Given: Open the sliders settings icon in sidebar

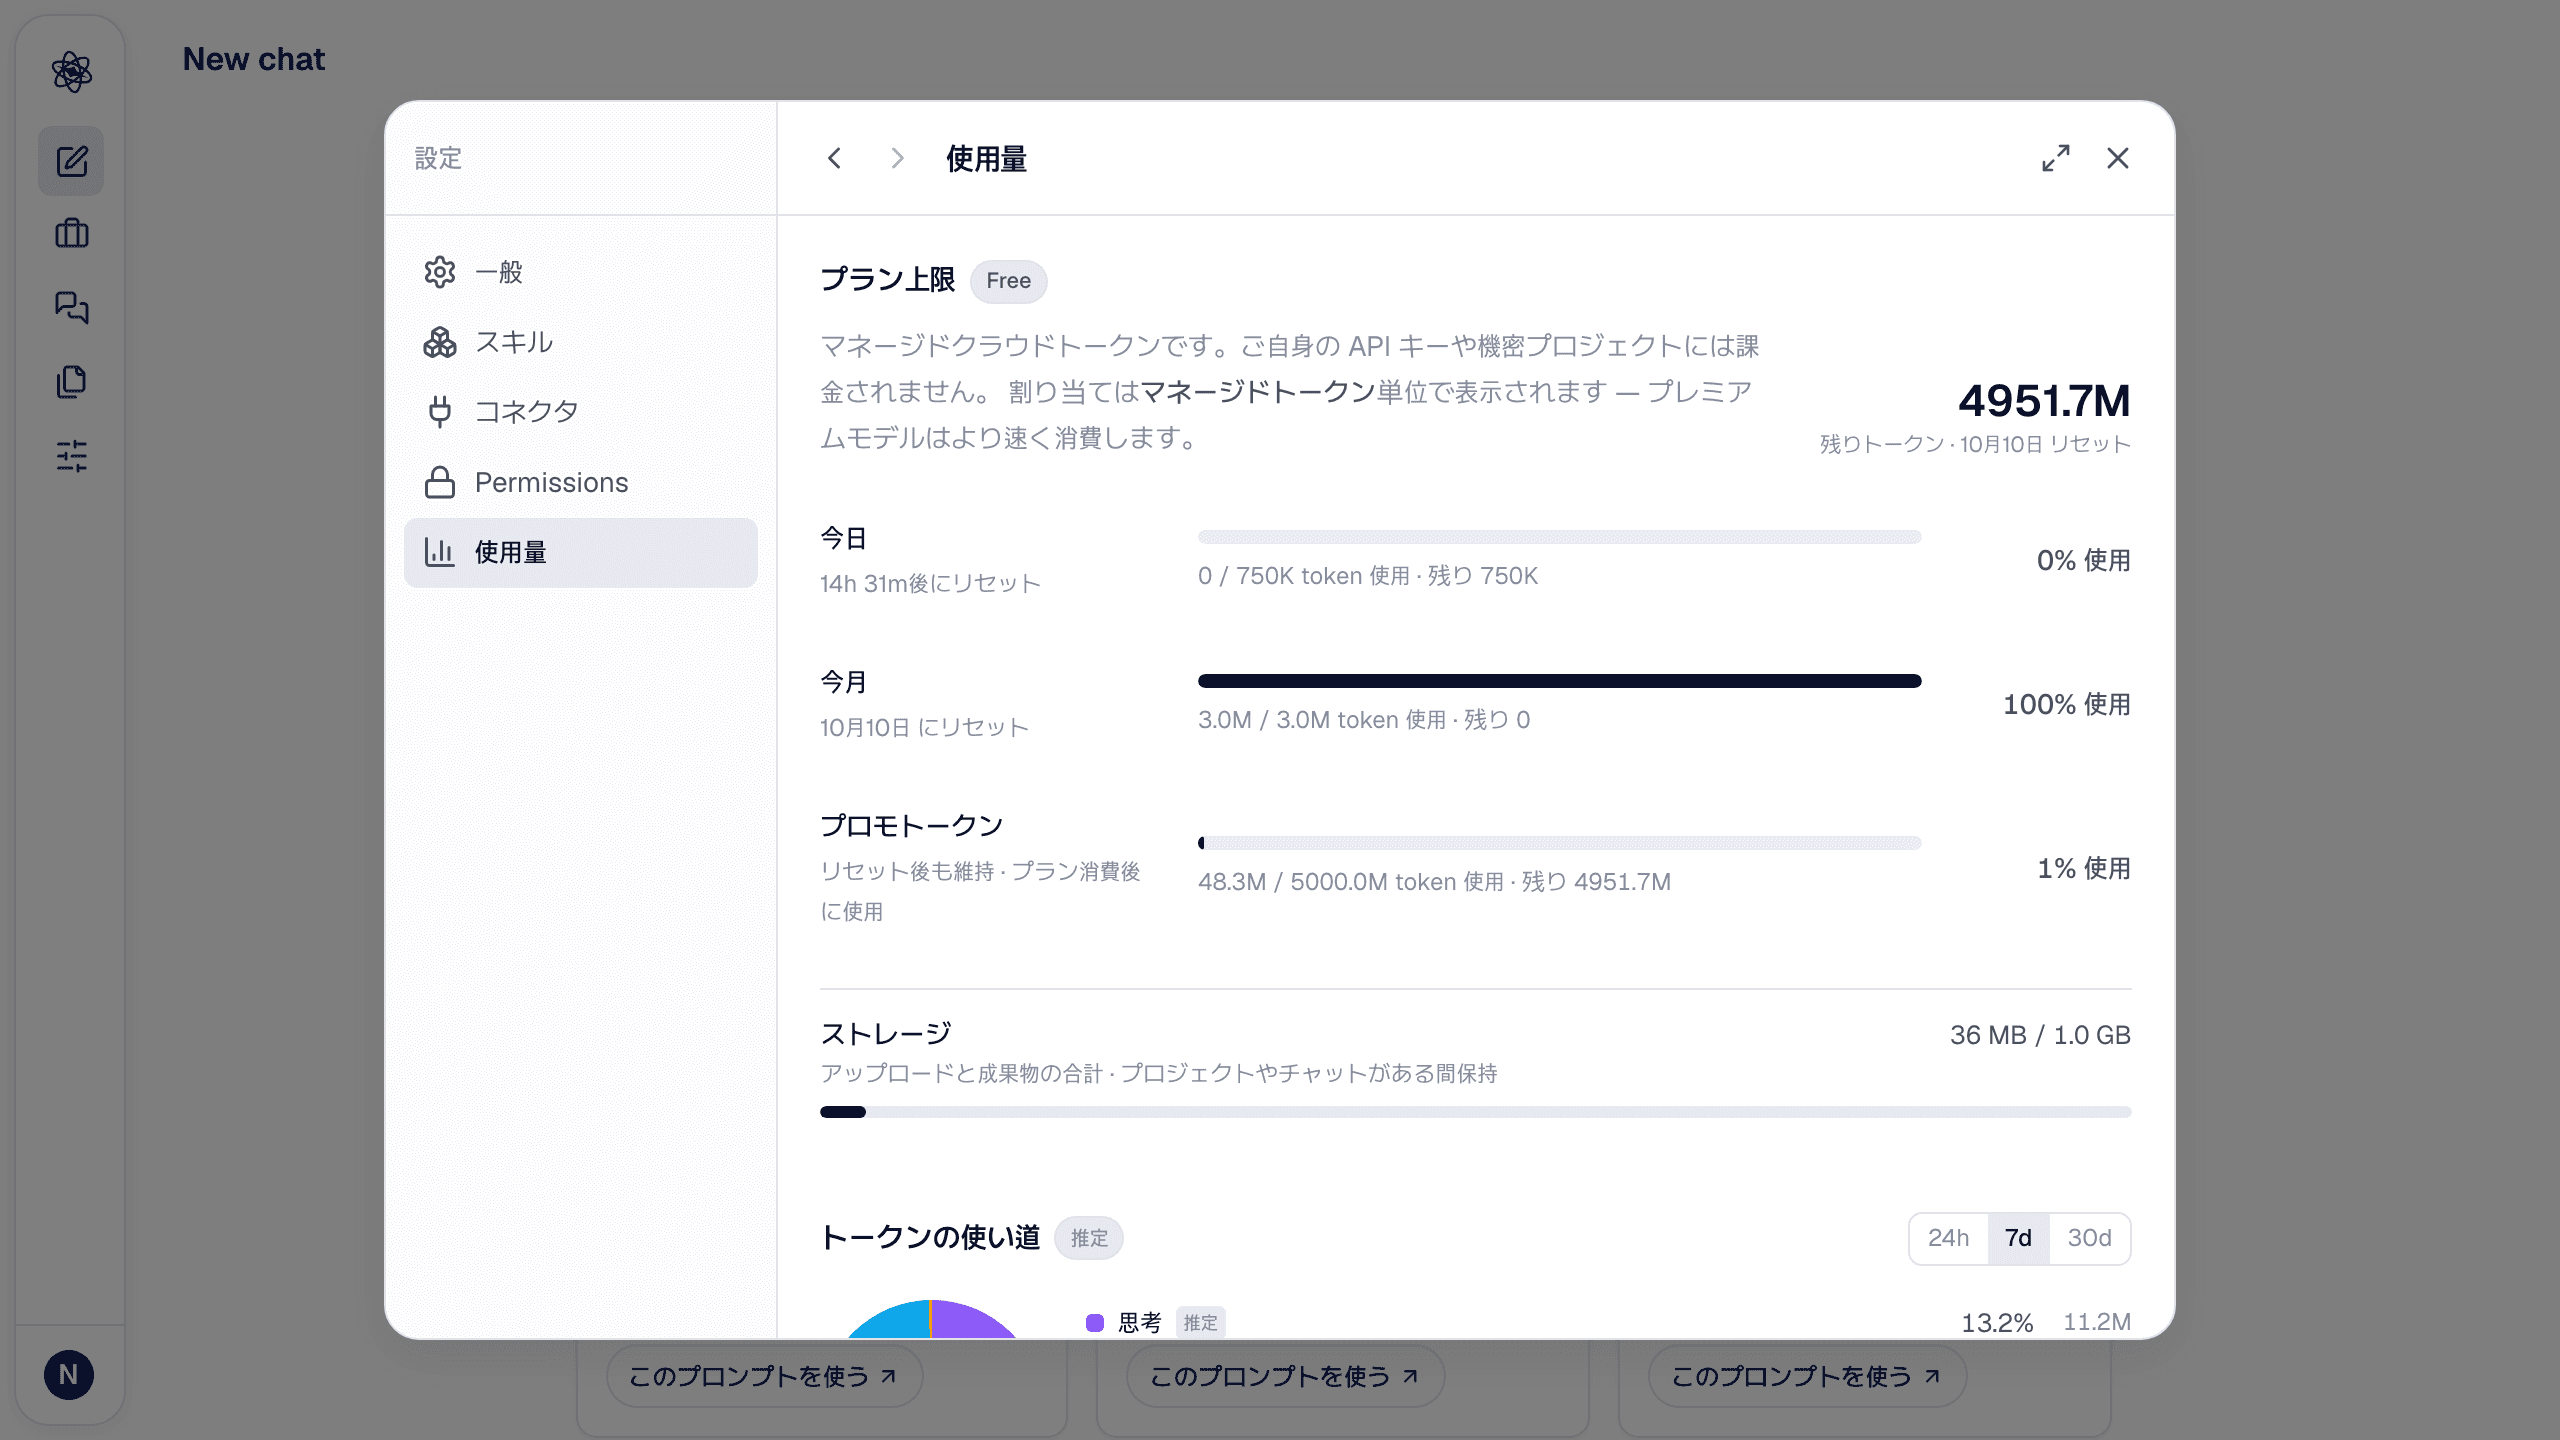Looking at the screenshot, I should click(x=71, y=456).
